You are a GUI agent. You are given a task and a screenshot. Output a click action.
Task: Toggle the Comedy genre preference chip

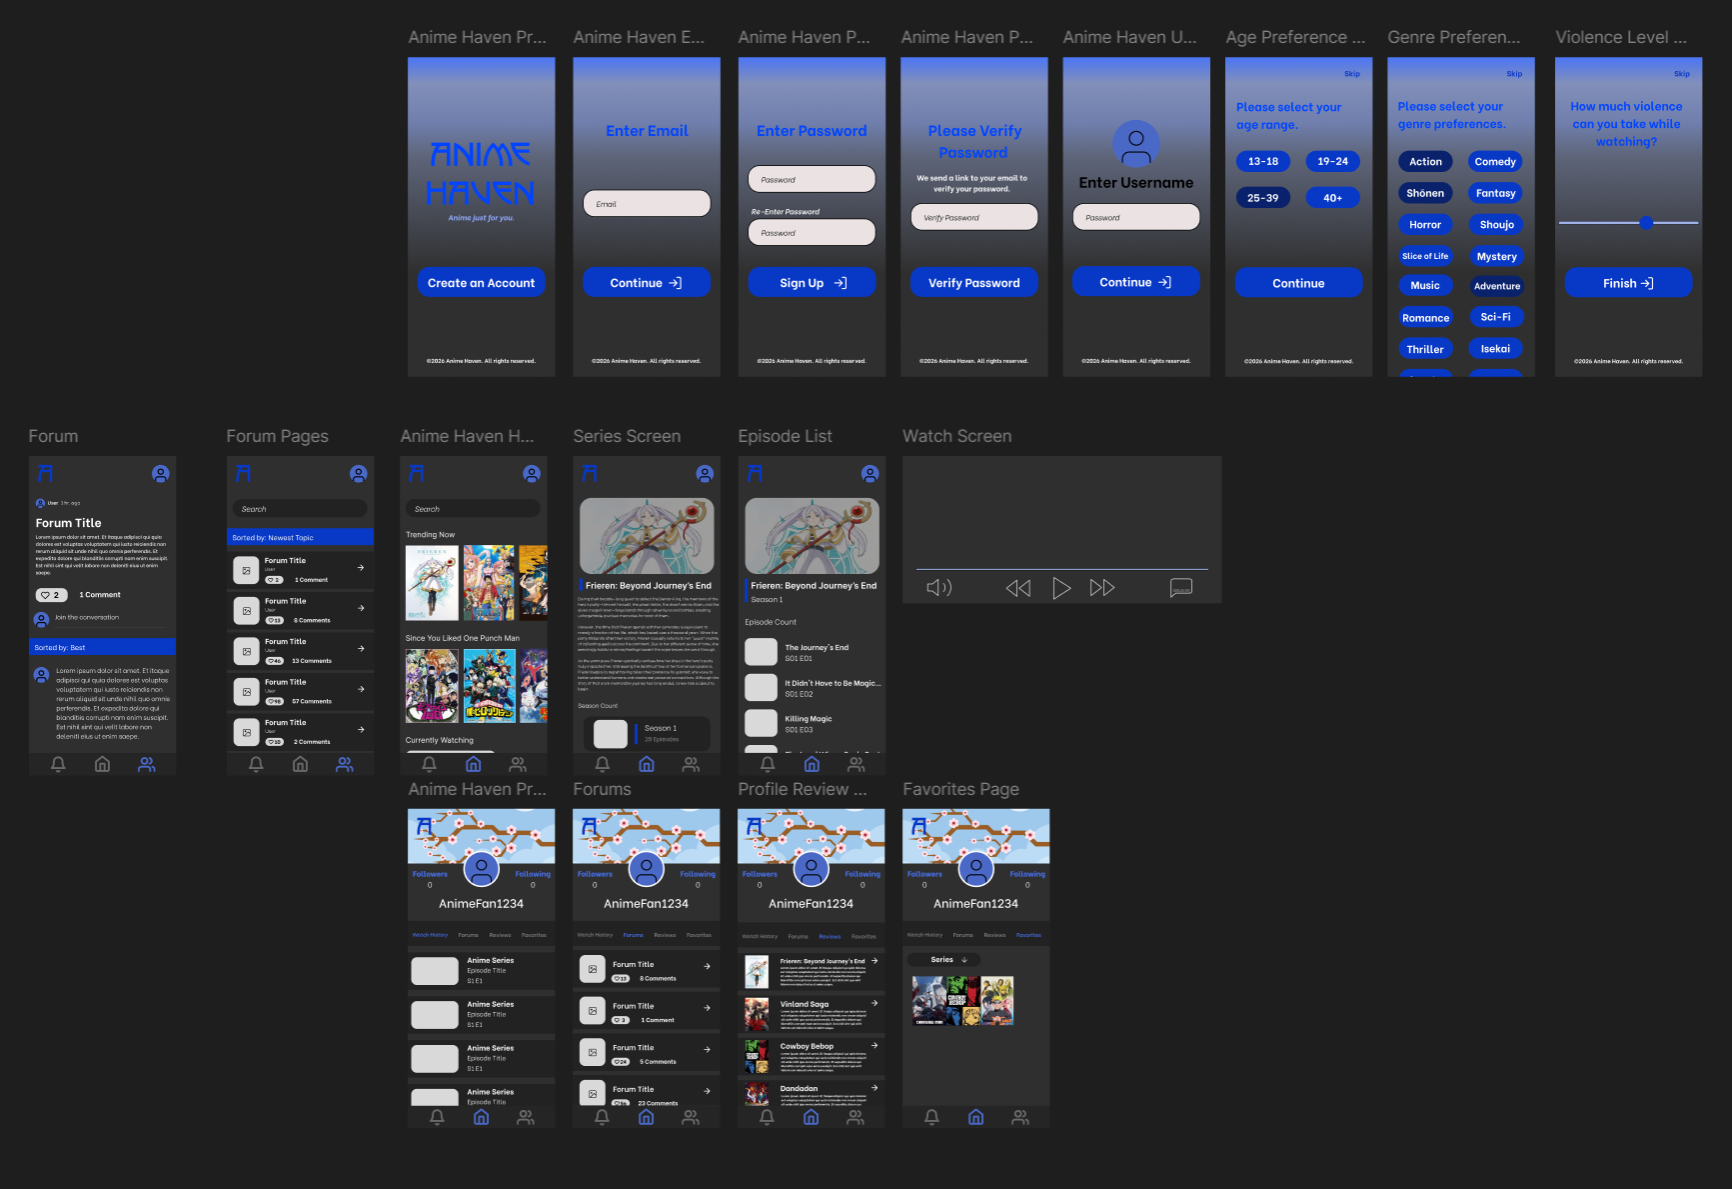[x=1494, y=161]
